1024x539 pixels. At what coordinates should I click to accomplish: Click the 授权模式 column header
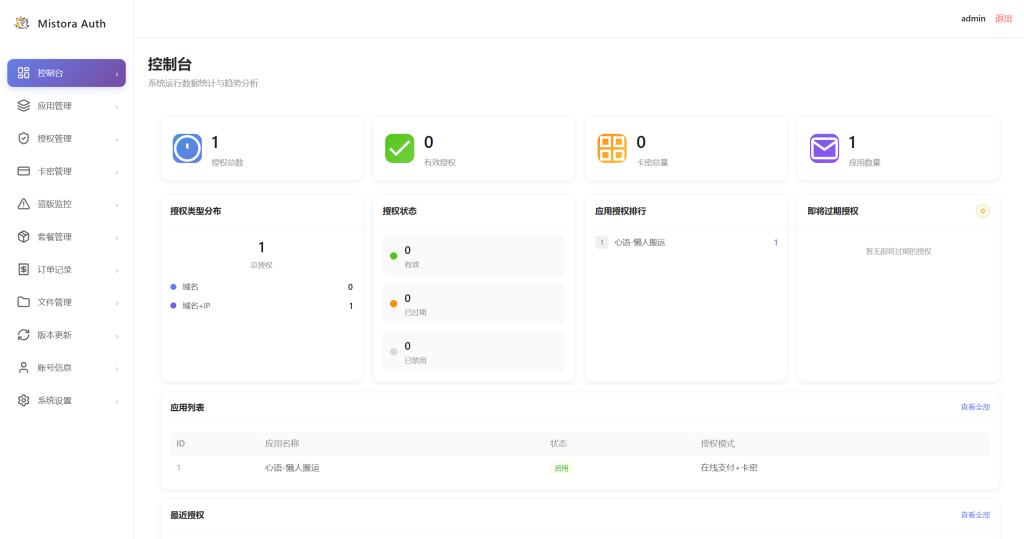pos(717,444)
